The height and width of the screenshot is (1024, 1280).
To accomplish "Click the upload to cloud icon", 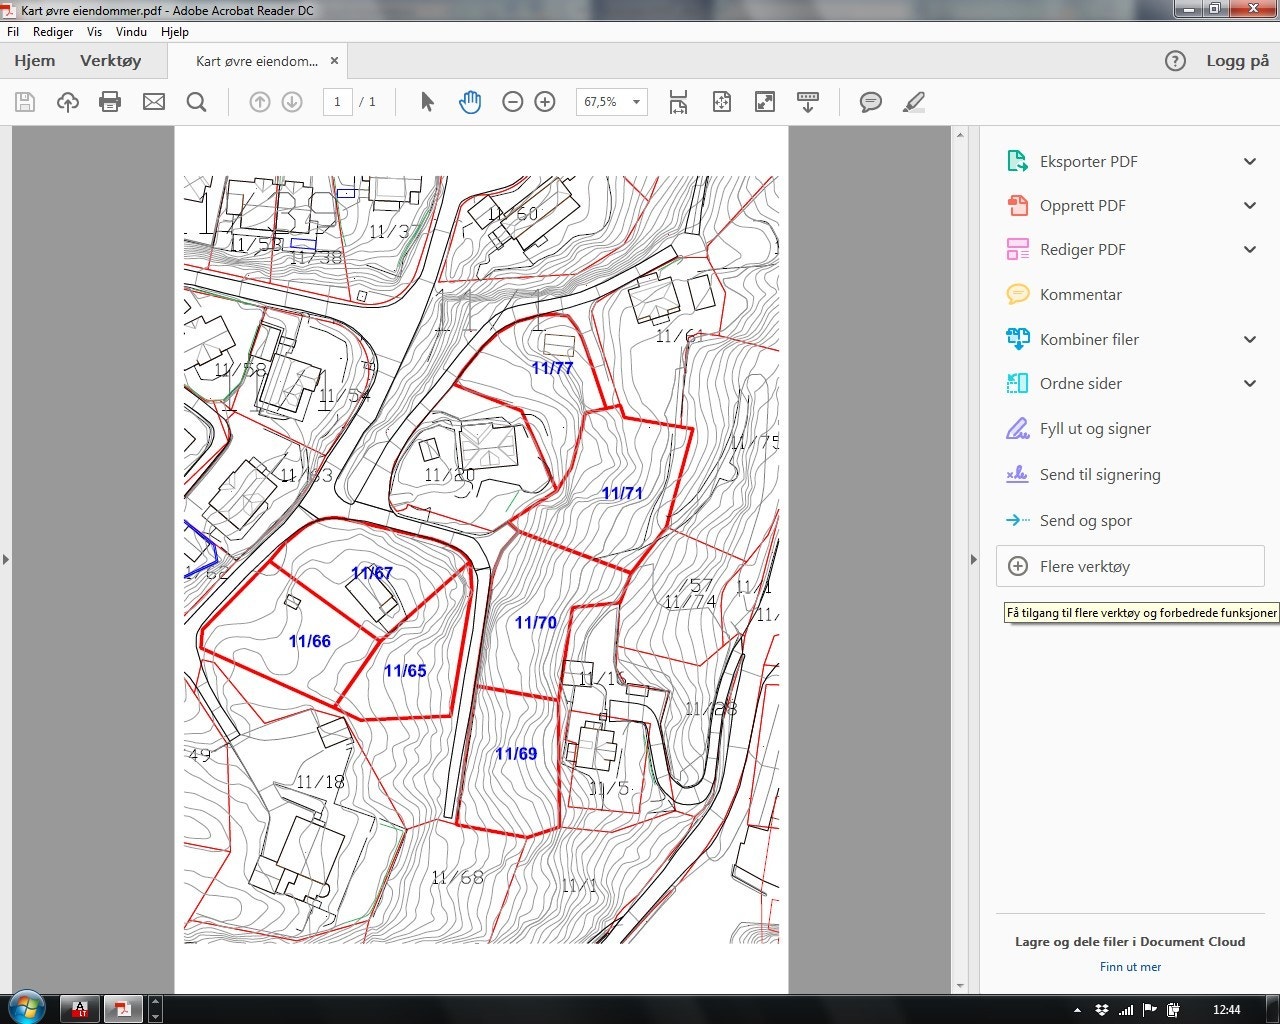I will pos(68,102).
